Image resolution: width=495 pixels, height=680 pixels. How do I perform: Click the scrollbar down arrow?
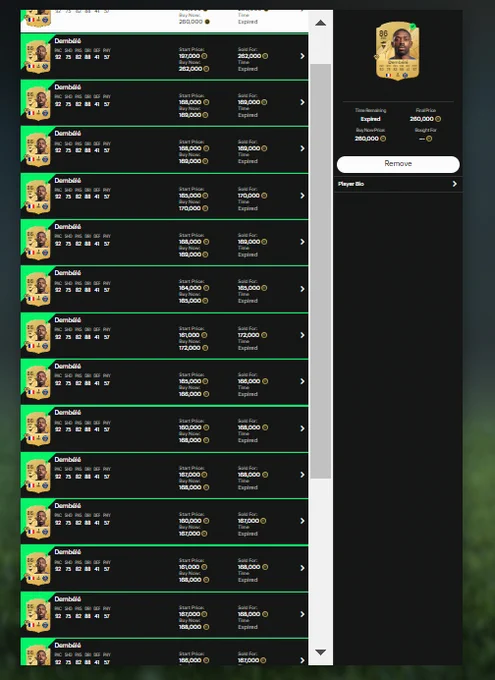(x=321, y=652)
